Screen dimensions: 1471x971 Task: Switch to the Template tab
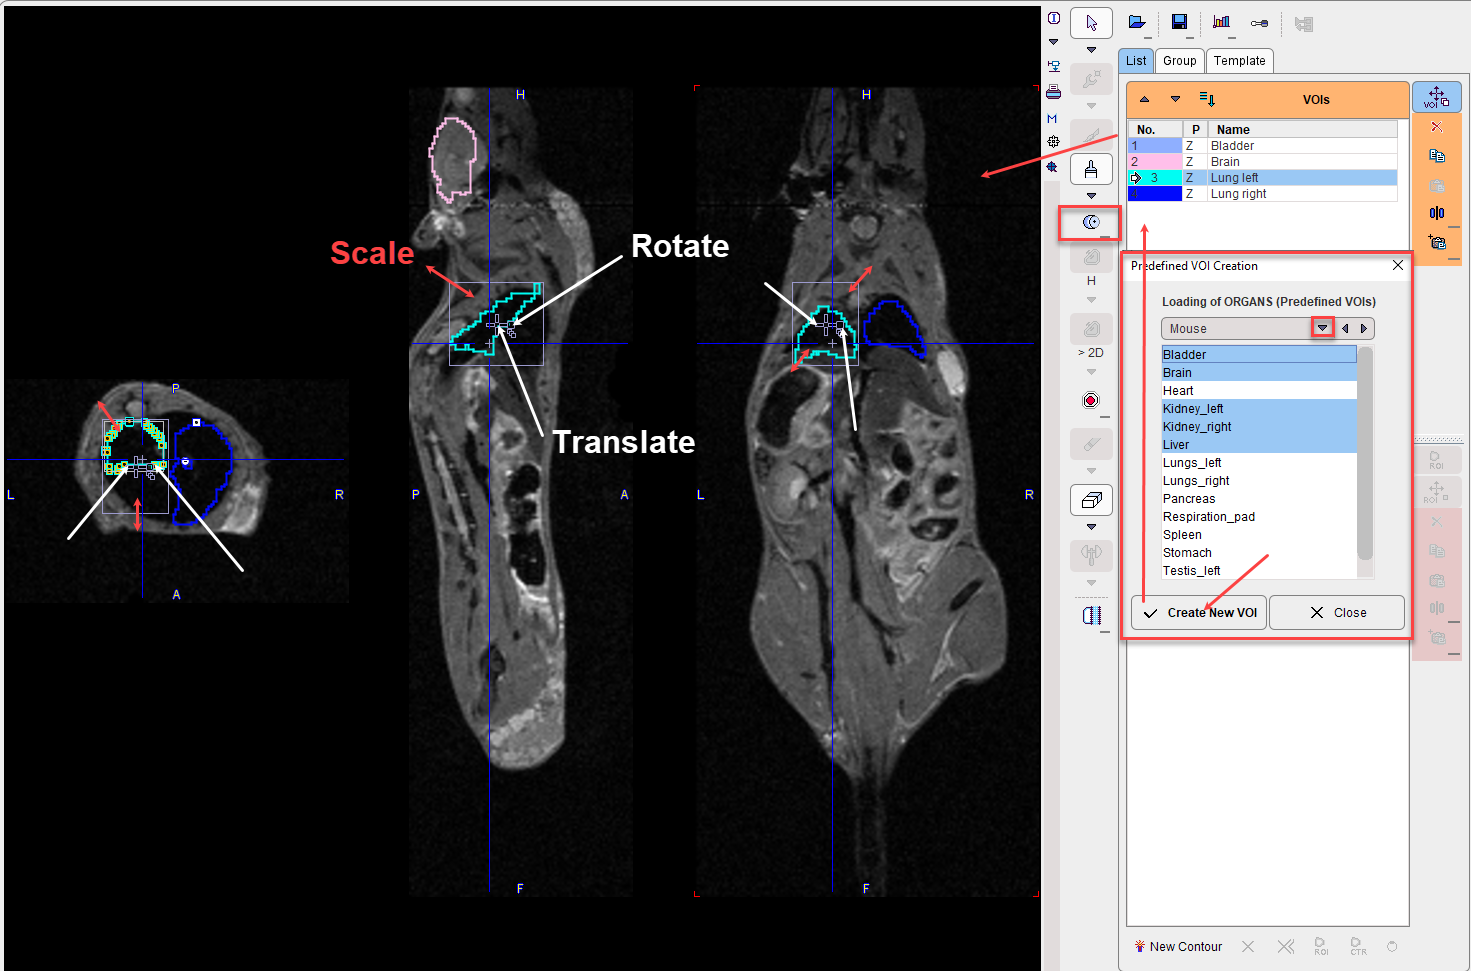(1239, 61)
